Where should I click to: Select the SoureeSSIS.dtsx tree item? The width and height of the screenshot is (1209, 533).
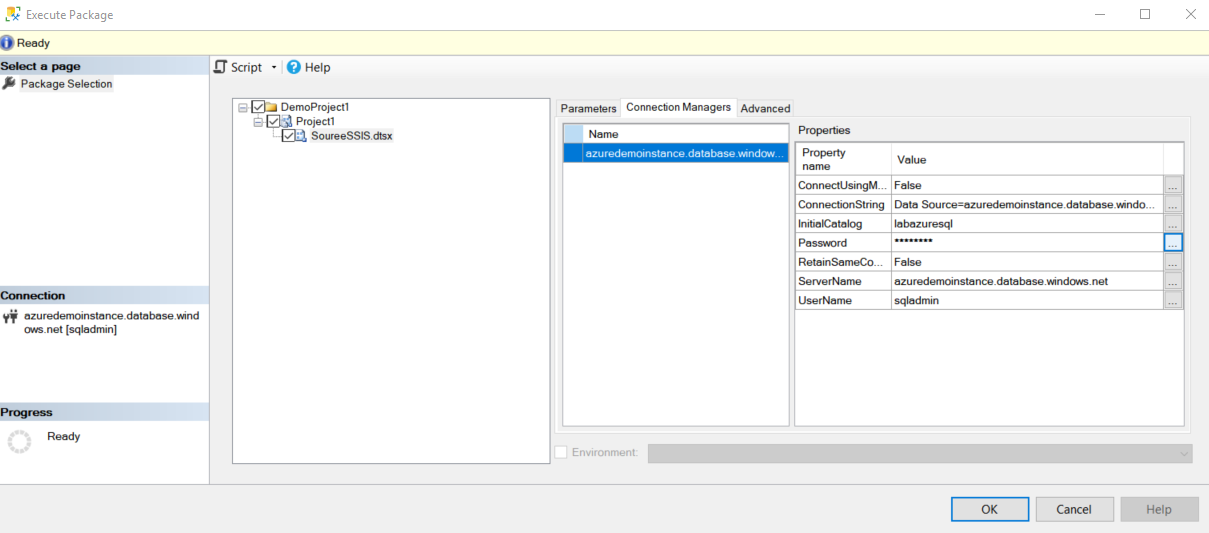click(352, 136)
